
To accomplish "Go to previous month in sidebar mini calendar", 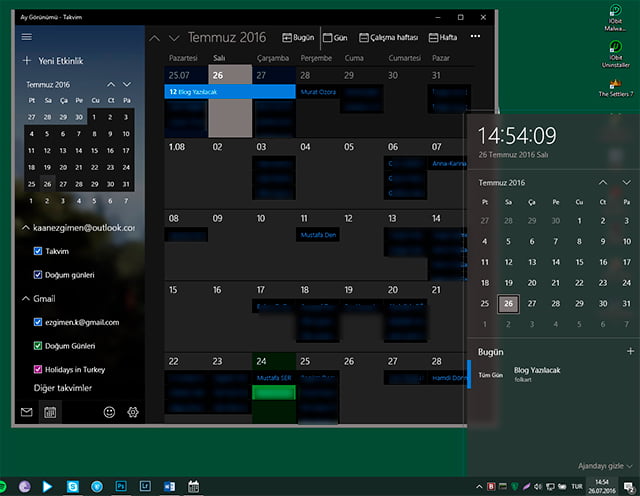I will pyautogui.click(x=111, y=85).
